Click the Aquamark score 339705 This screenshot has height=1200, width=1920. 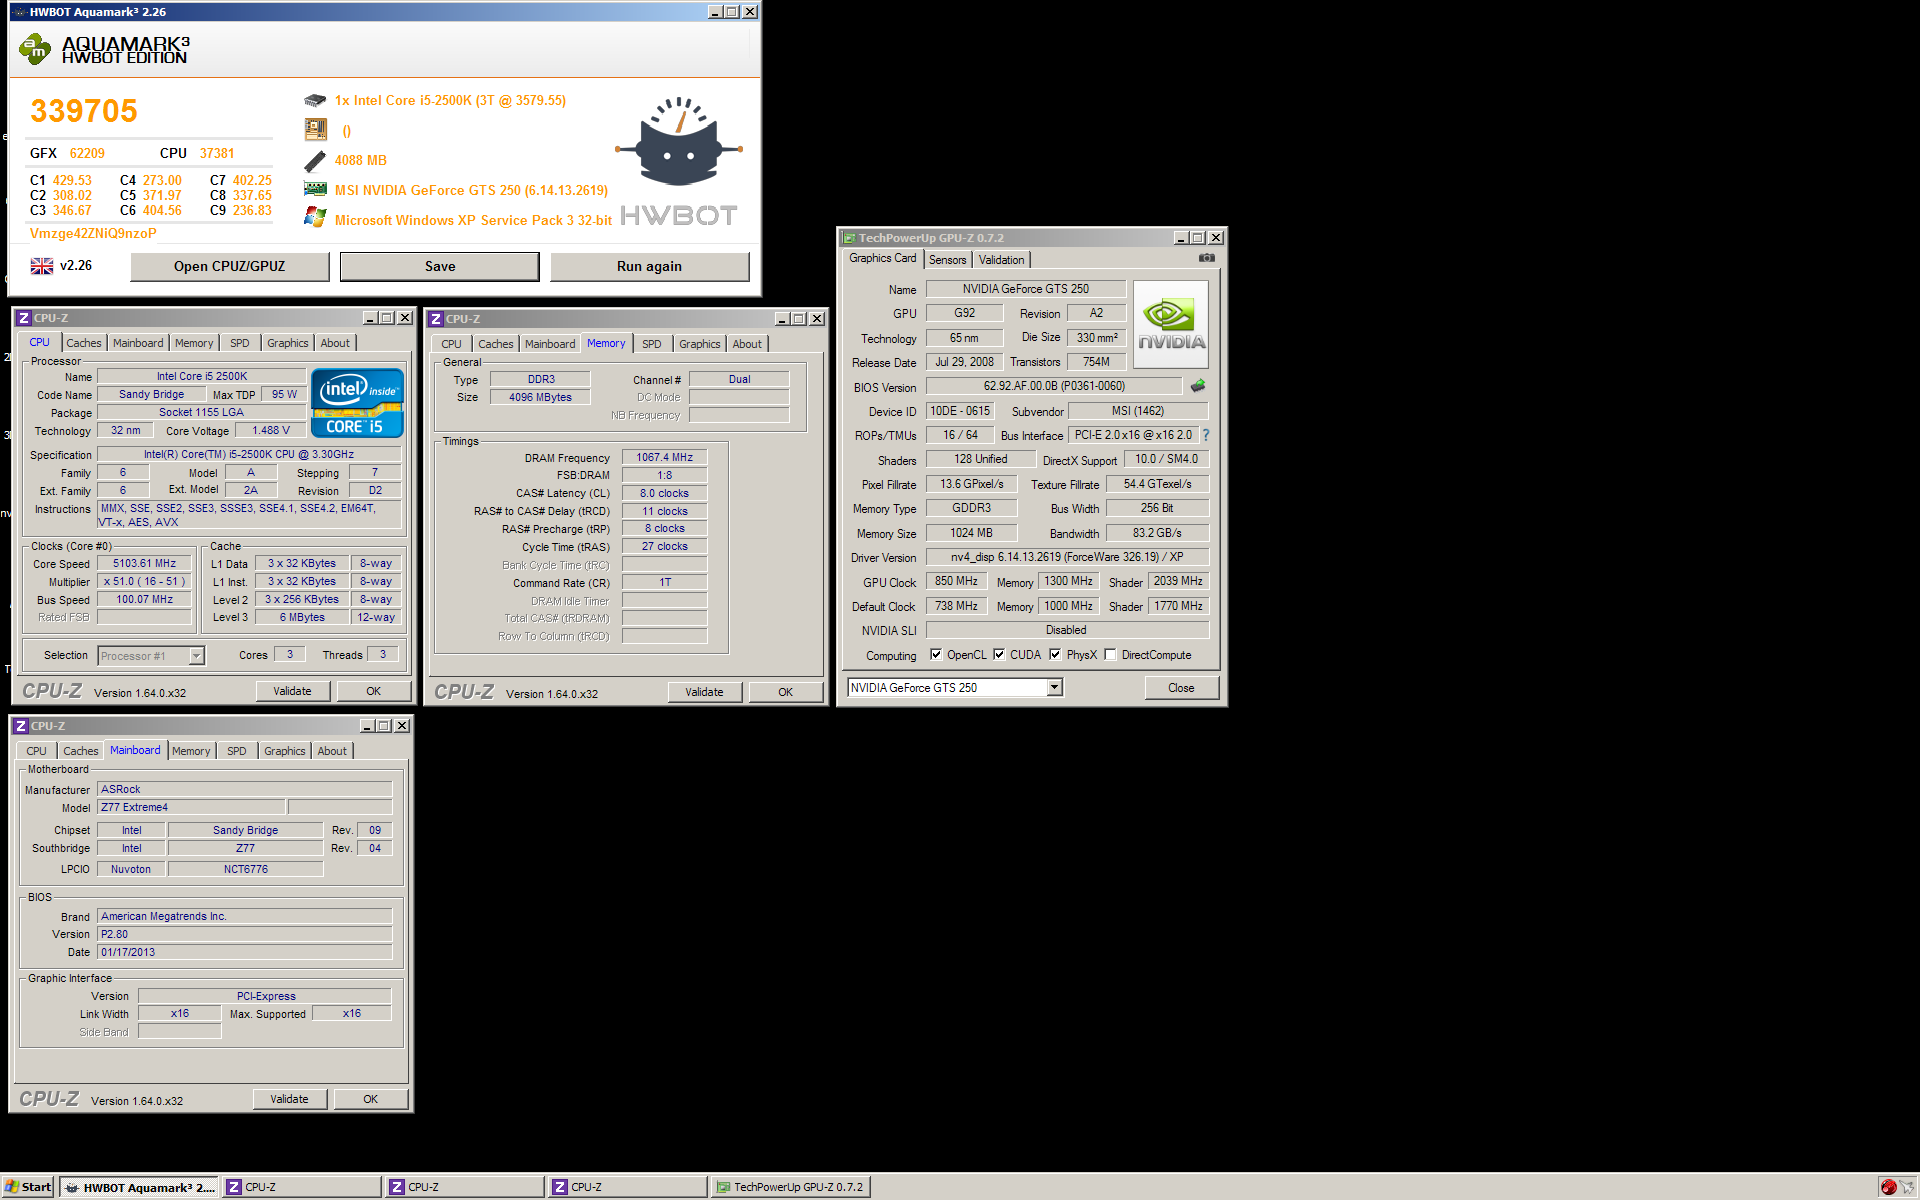84,111
